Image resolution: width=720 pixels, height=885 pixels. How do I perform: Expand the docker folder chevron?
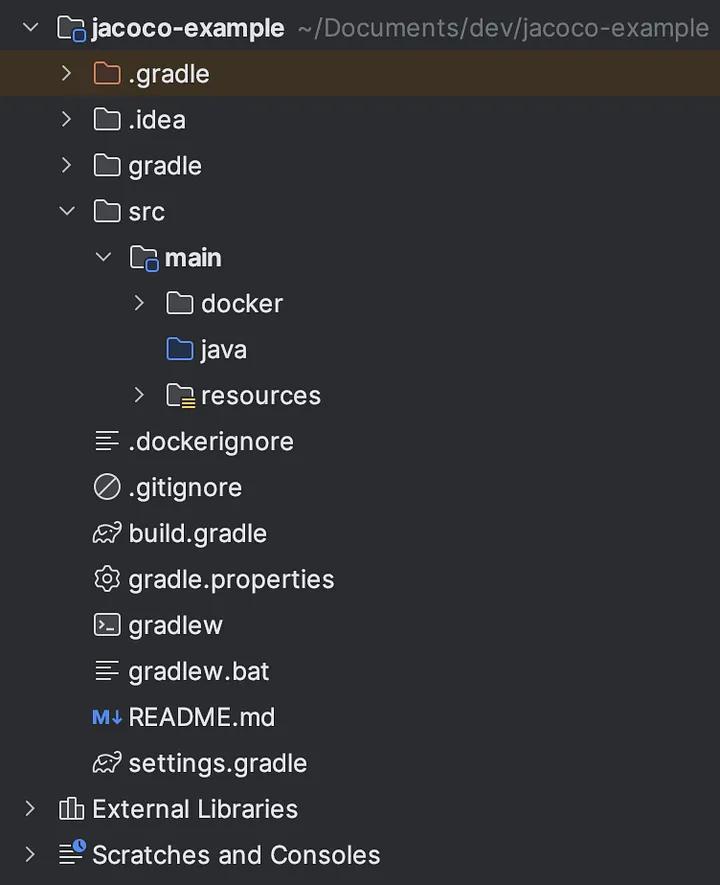pos(139,303)
